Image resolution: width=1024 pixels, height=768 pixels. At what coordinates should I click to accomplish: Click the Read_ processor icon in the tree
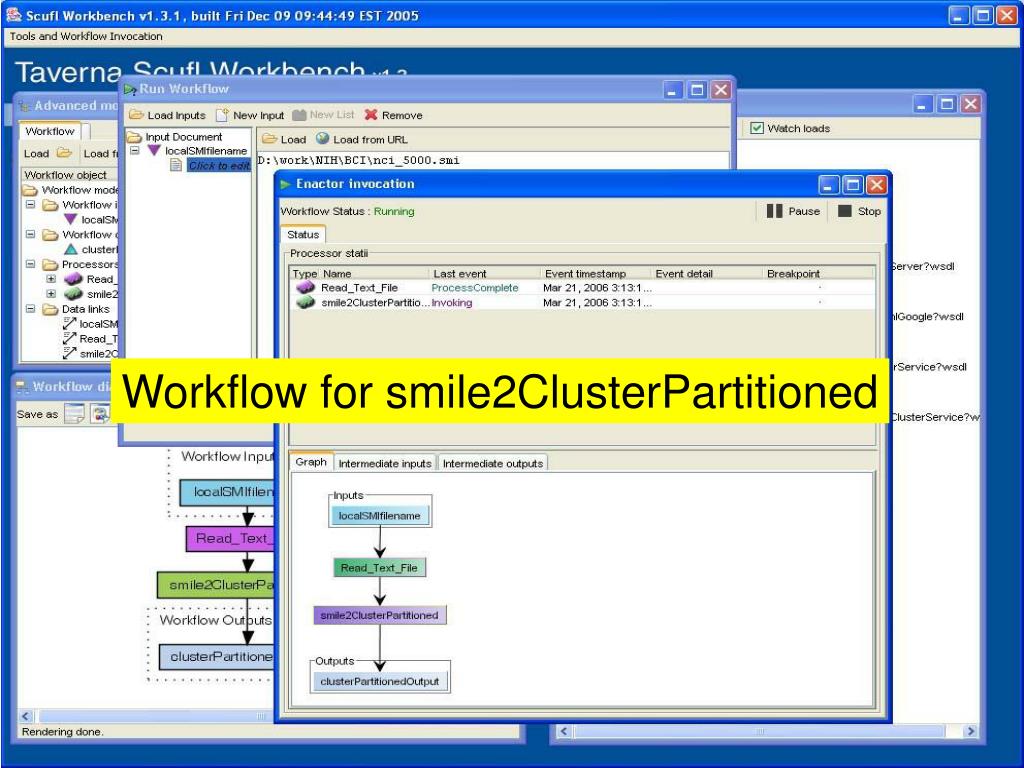(73, 279)
